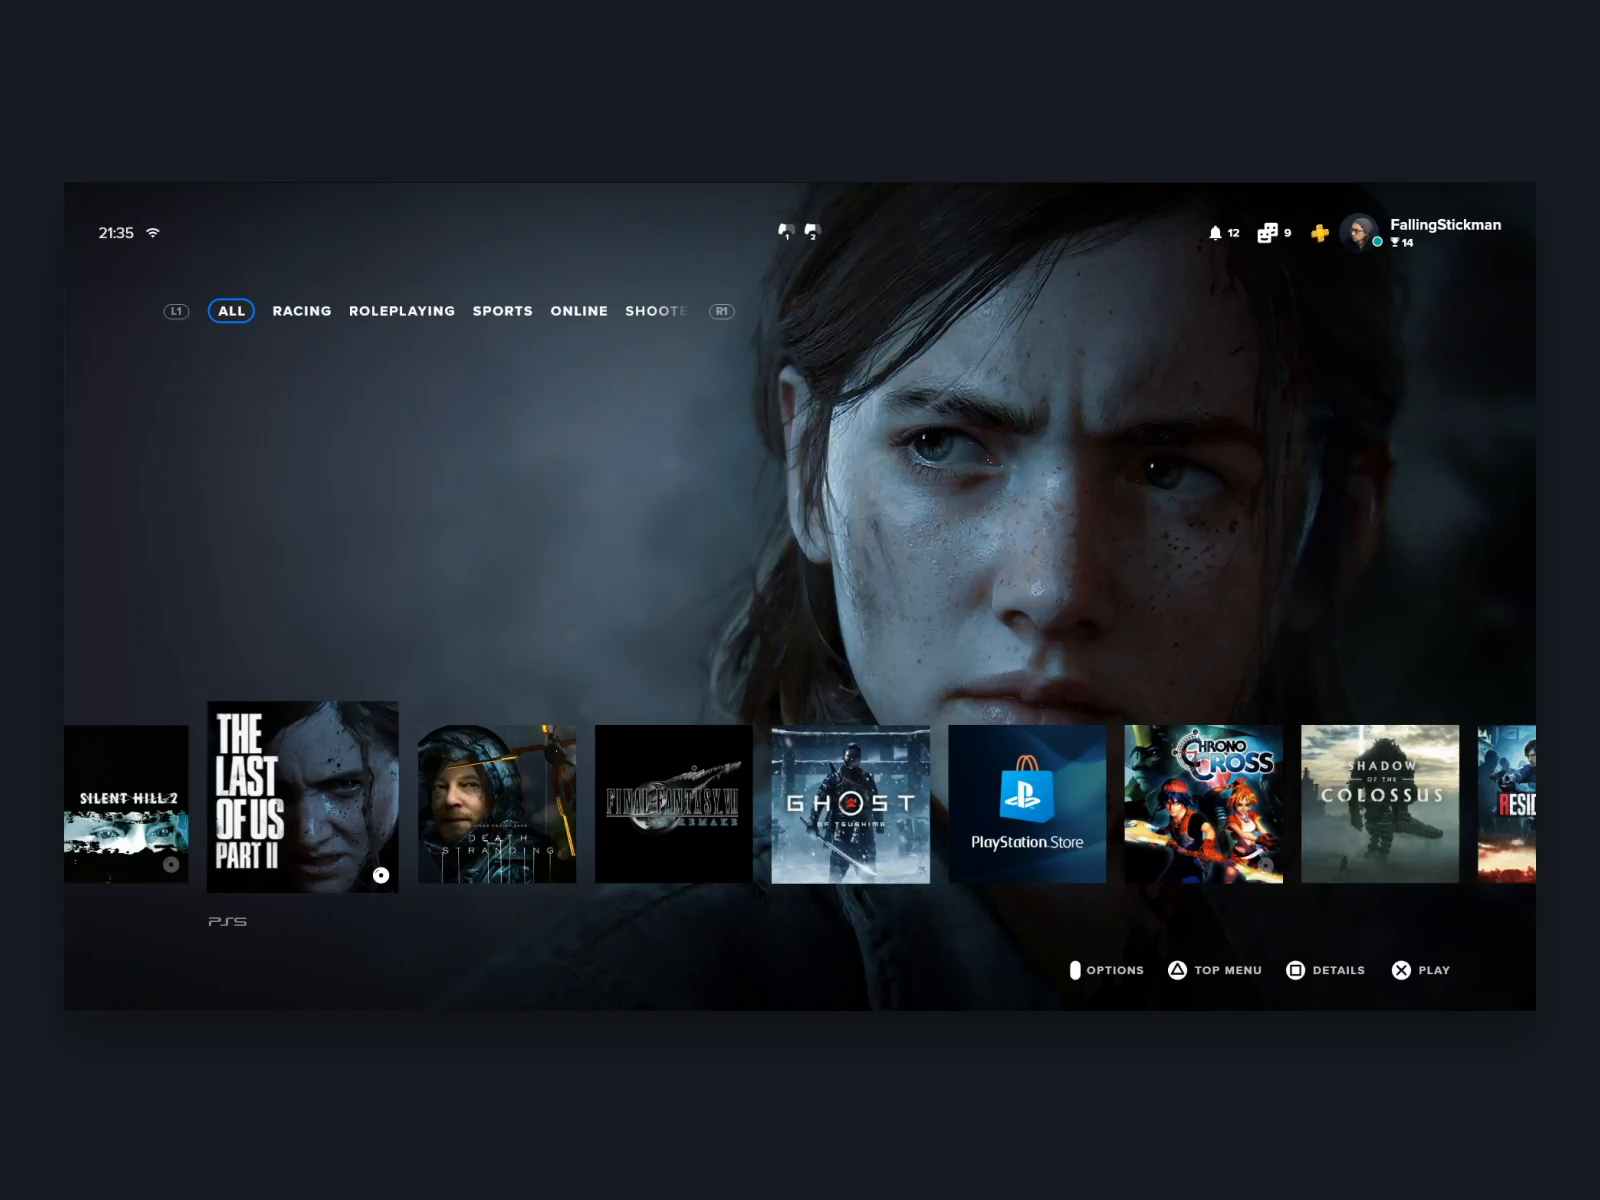Select the ALL games filter

coord(231,311)
